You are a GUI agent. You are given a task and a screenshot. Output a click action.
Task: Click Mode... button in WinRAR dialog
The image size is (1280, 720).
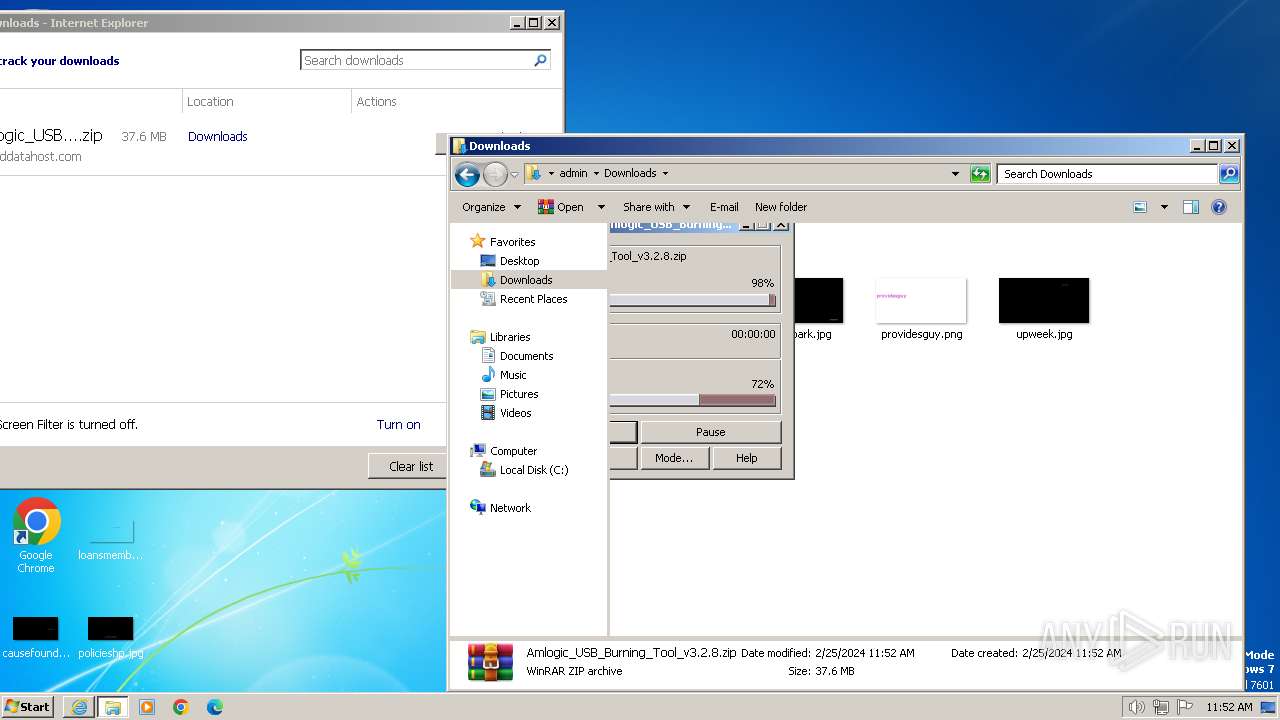[673, 458]
